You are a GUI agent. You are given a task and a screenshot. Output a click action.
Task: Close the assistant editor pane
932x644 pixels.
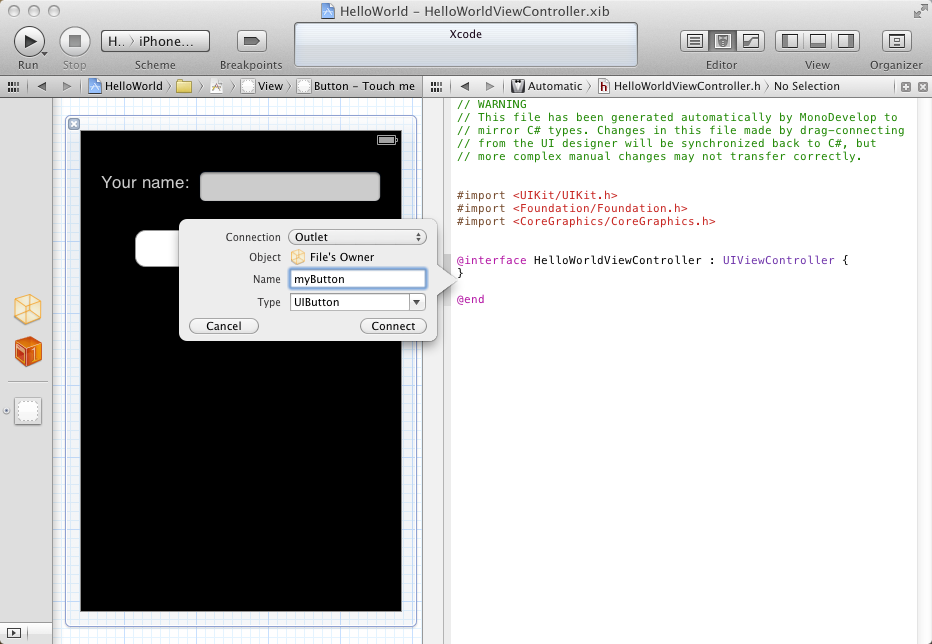click(921, 86)
